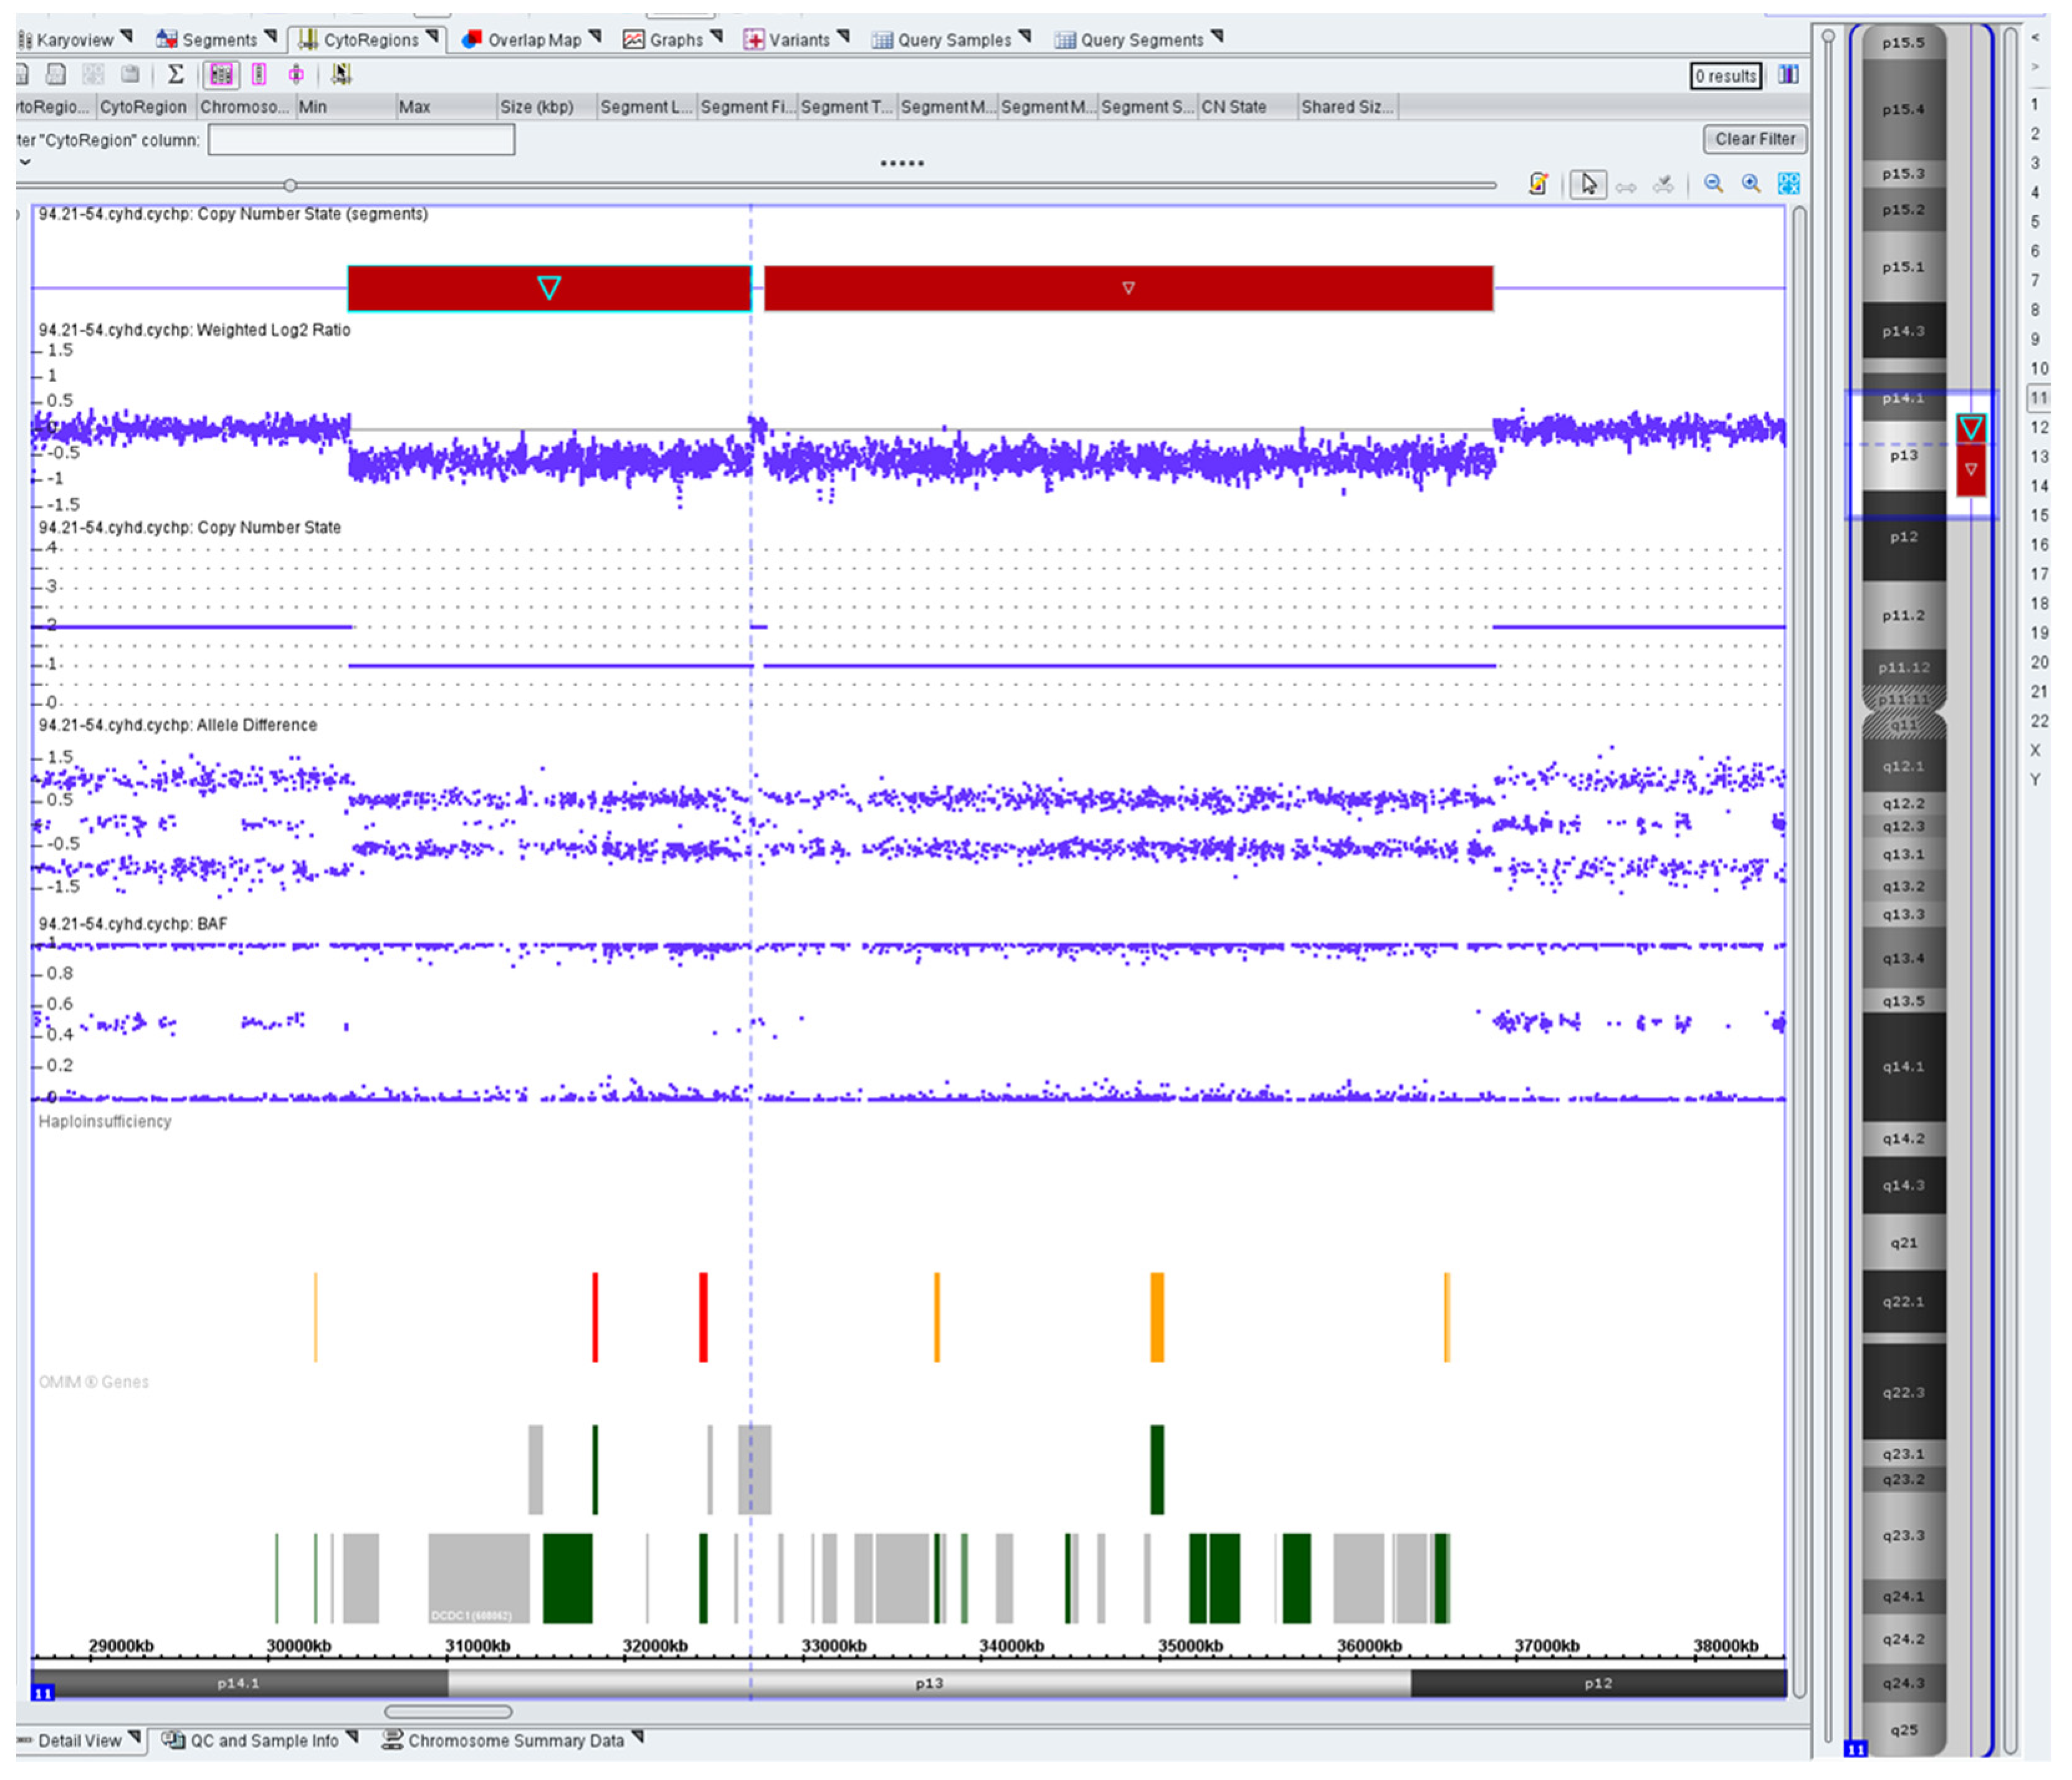The height and width of the screenshot is (1780, 2072).
Task: Click the fit-to-view blue grid icon
Action: point(1789,184)
